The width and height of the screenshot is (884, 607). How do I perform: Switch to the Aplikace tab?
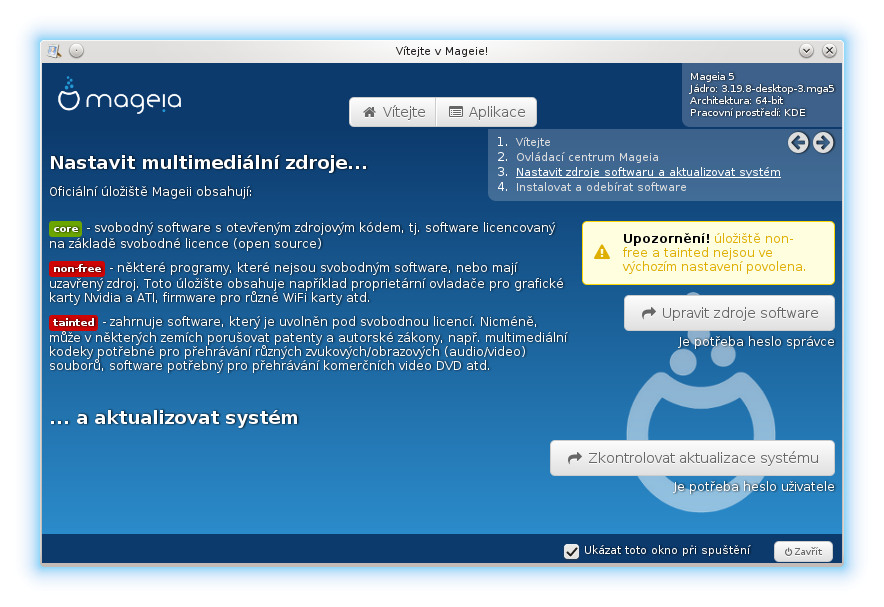[487, 112]
